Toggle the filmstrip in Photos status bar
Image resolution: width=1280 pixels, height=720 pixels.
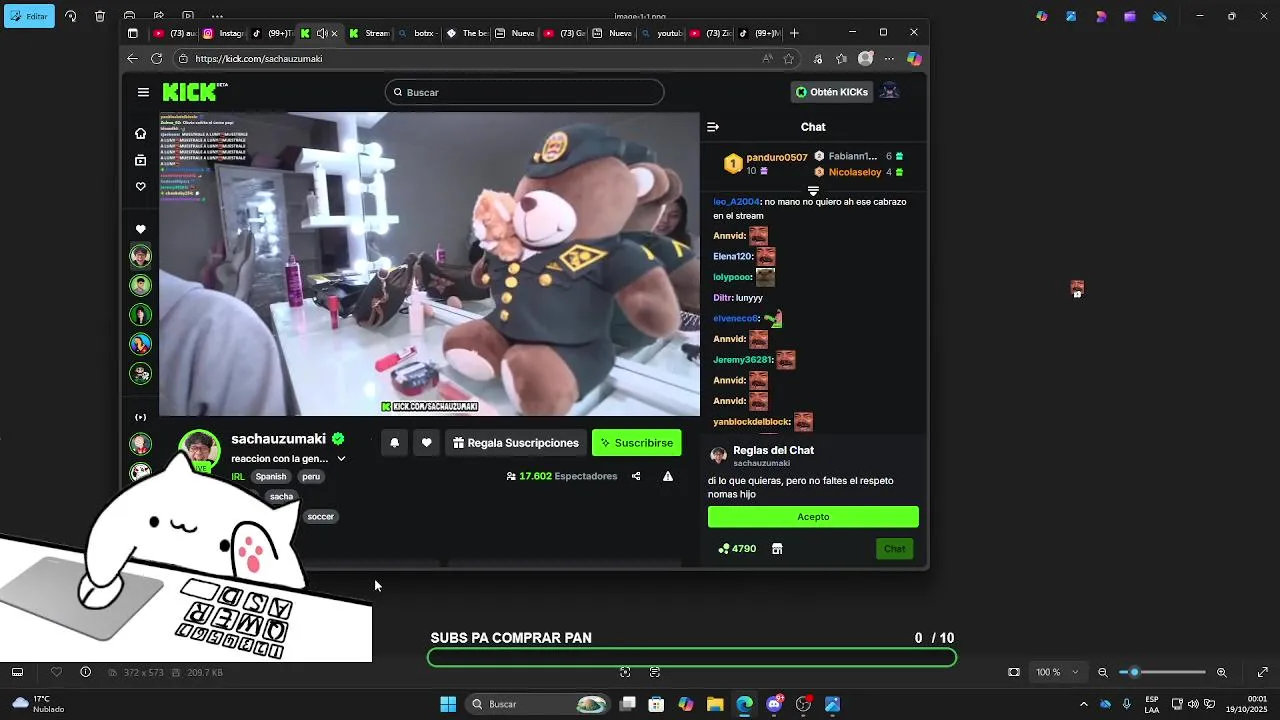coord(17,672)
